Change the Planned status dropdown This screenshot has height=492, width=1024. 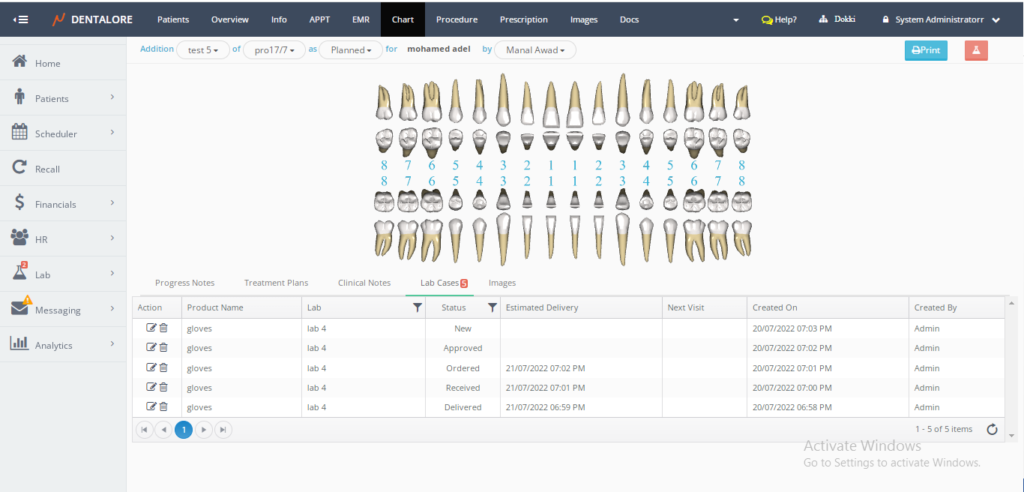[350, 50]
